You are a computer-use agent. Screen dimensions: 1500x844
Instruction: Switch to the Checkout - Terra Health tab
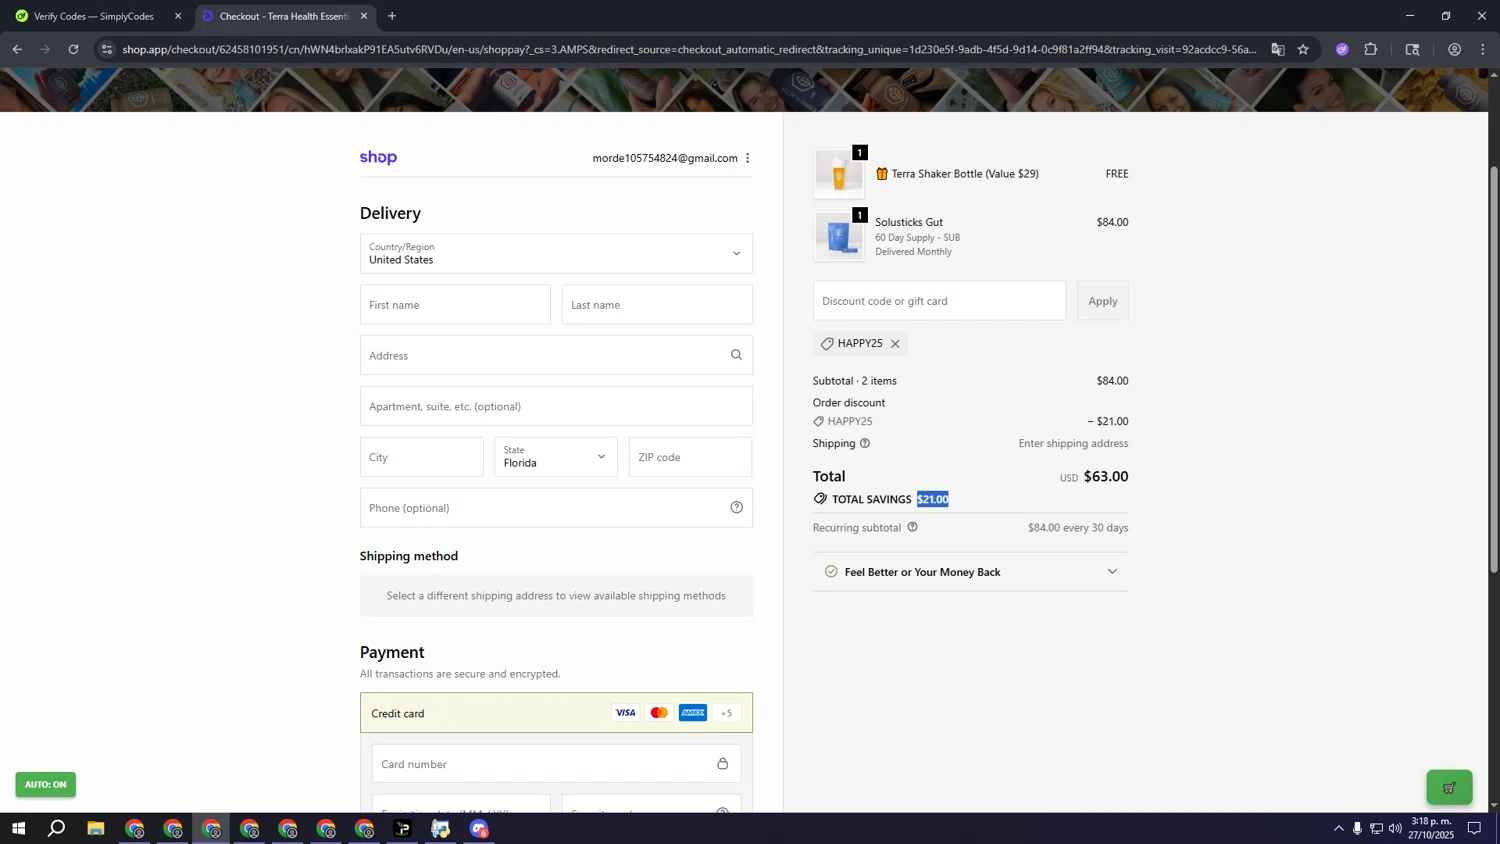(285, 16)
